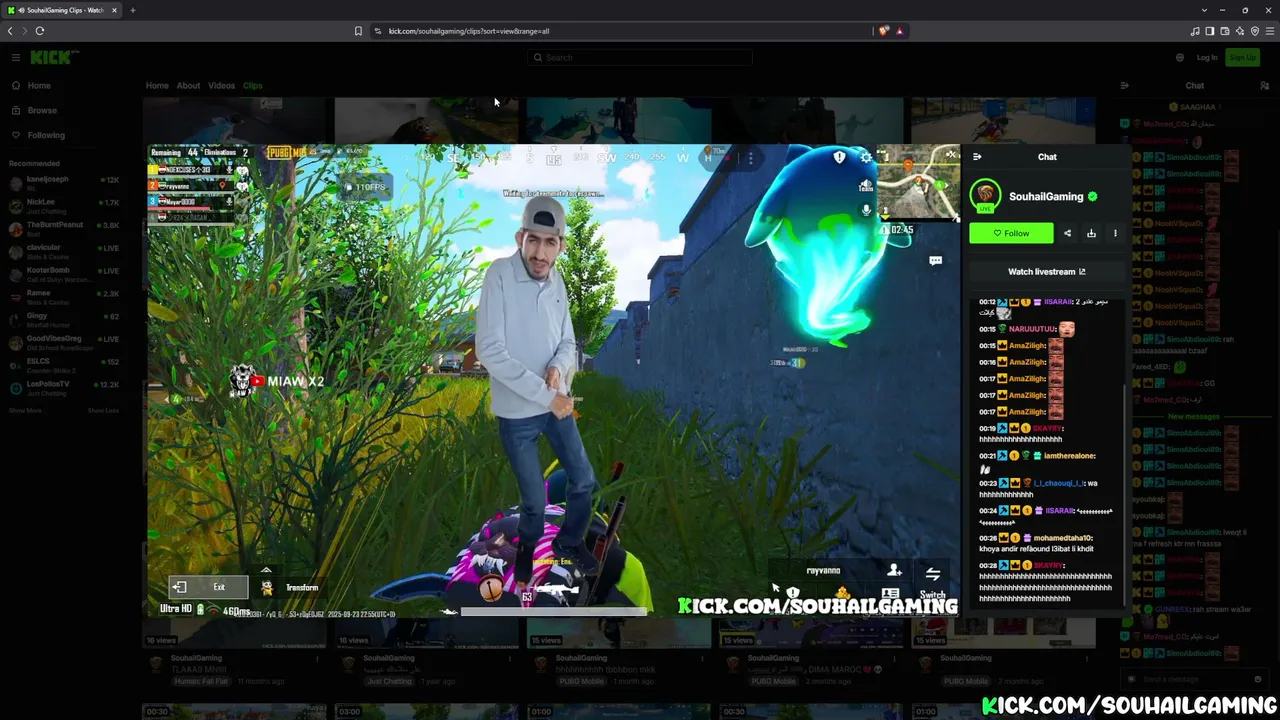Select the Clips tab
This screenshot has width=1280, height=720.
pyautogui.click(x=252, y=86)
